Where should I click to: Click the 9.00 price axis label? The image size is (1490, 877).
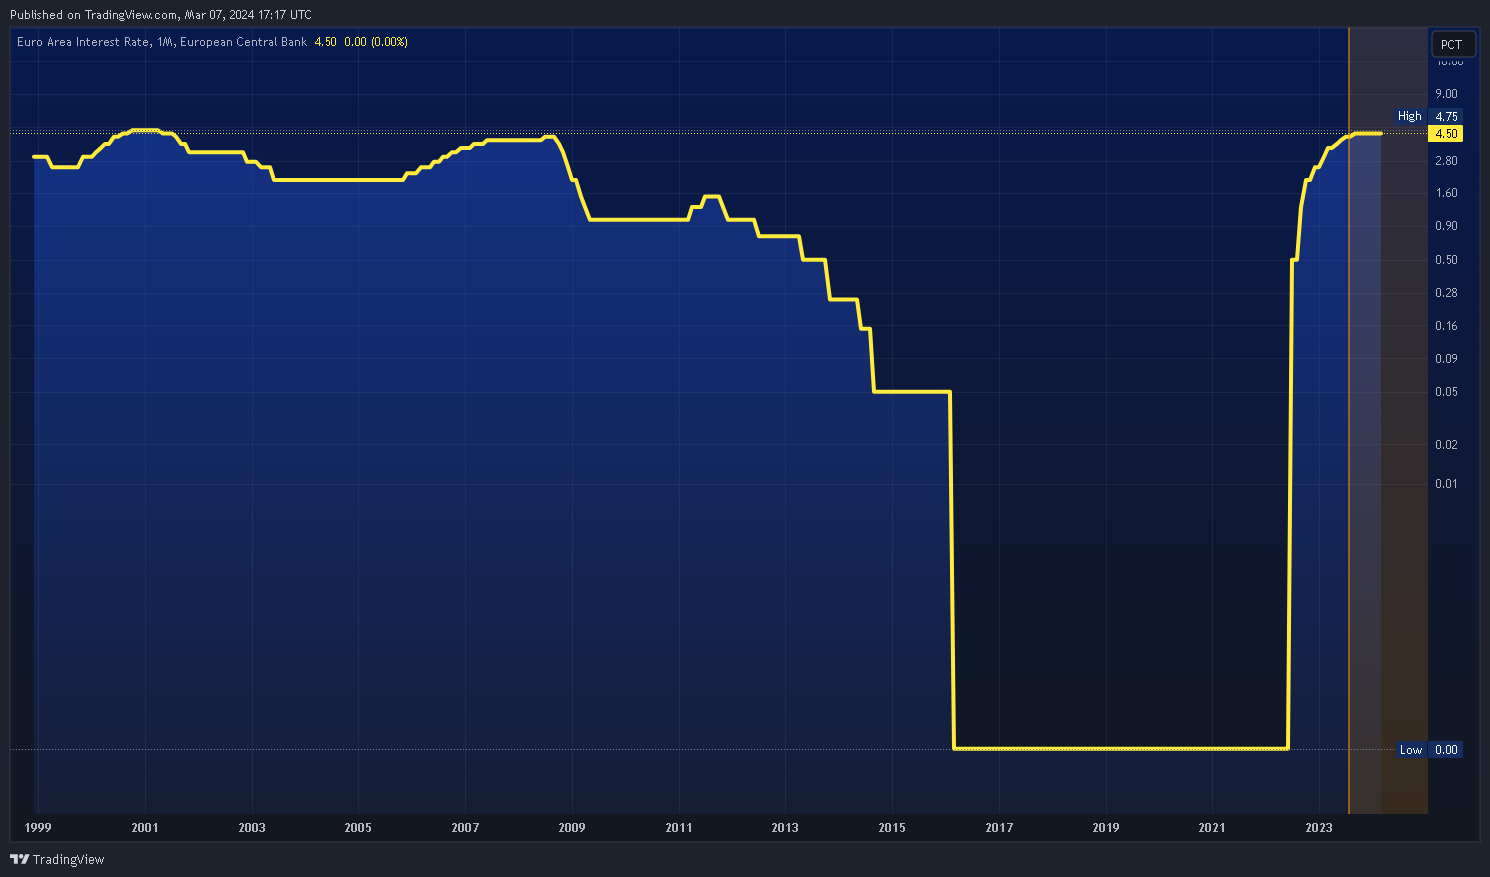pos(1446,94)
